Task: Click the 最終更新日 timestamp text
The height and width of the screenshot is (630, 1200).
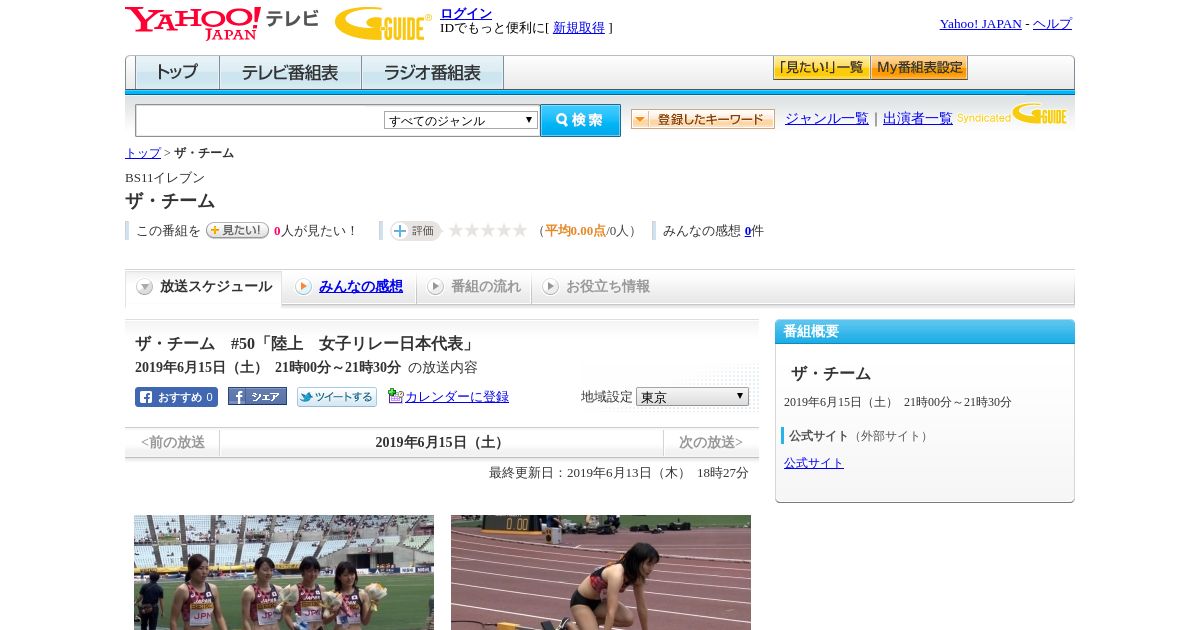Action: (619, 473)
